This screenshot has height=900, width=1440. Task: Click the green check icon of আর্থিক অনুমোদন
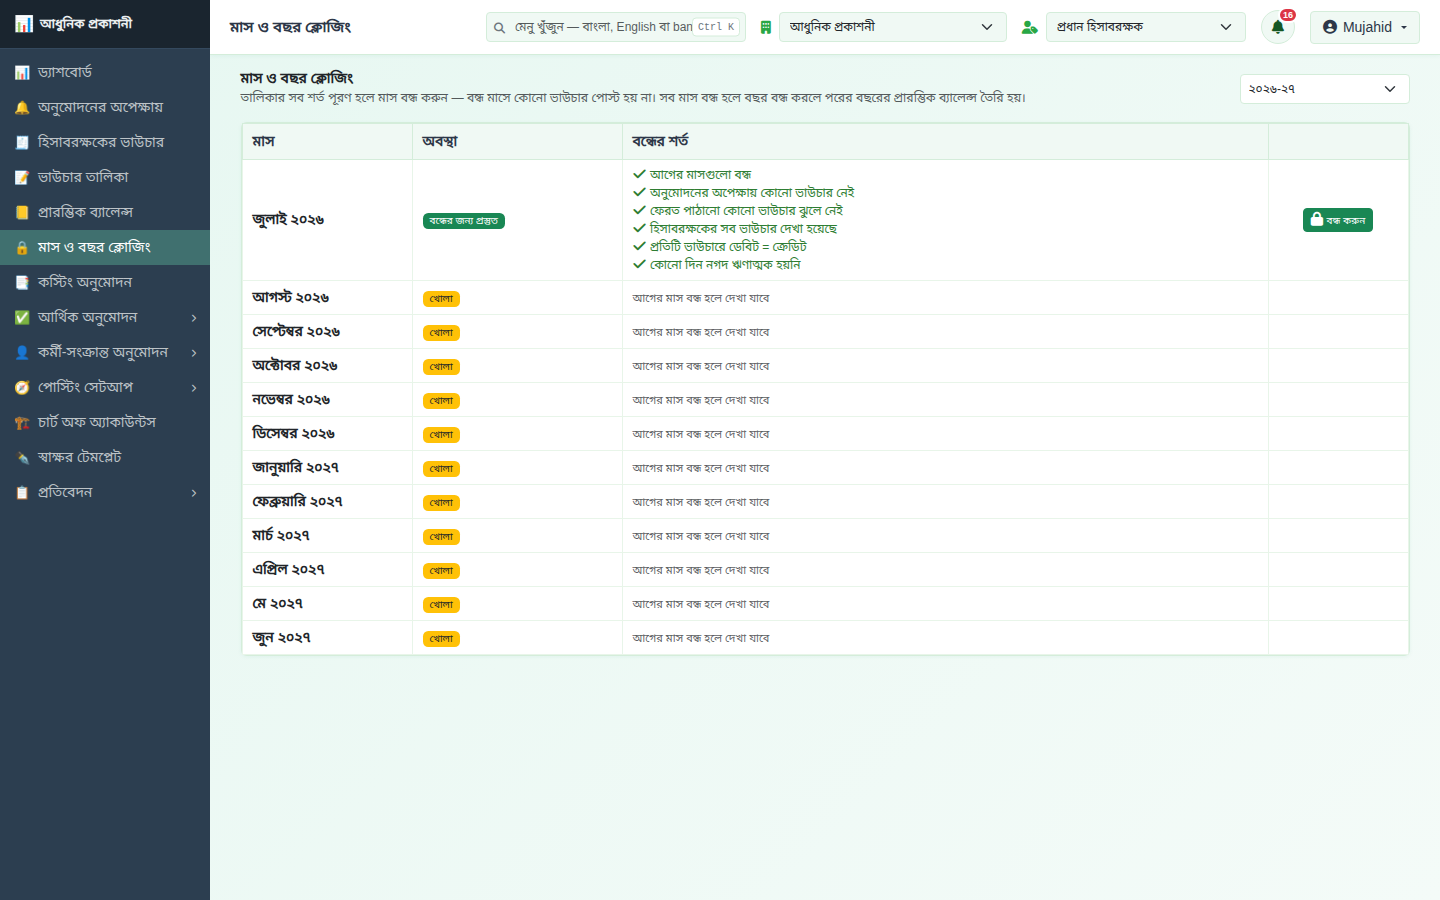coord(22,317)
